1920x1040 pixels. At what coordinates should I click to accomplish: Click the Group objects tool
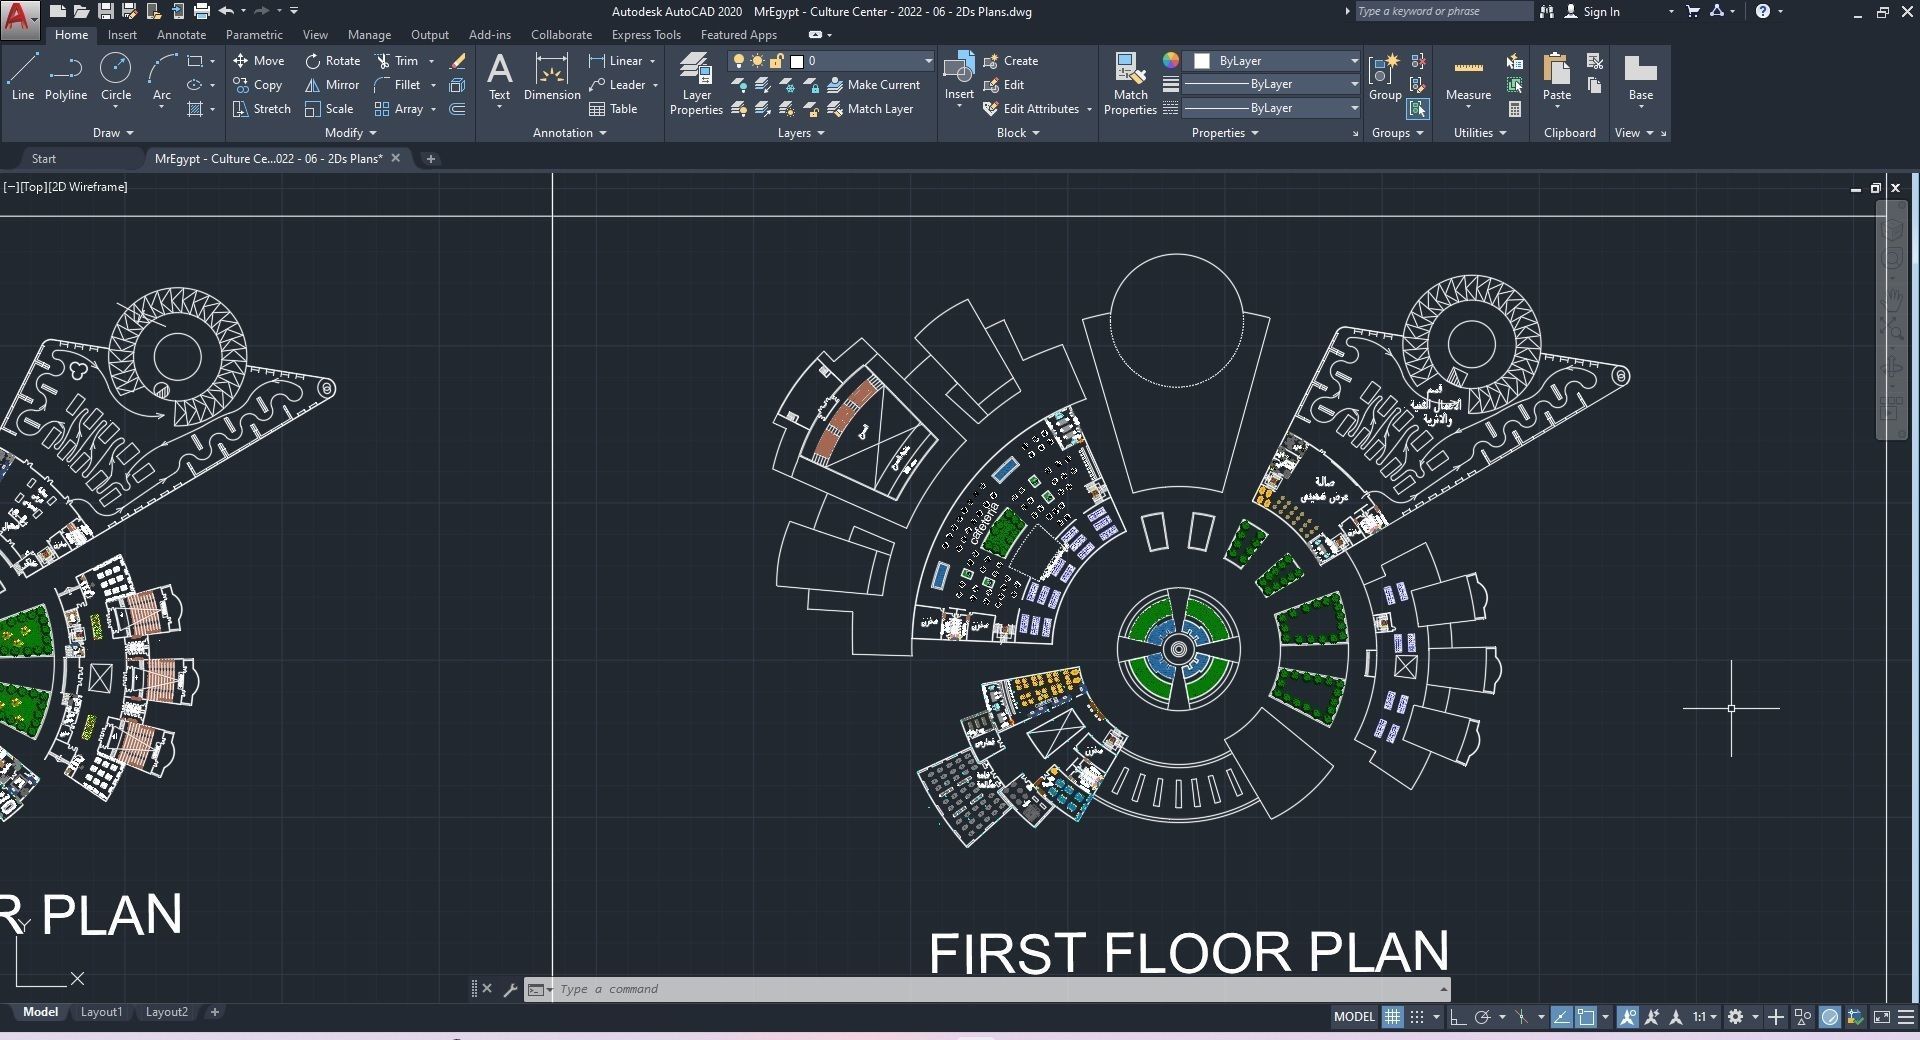coord(1385,78)
